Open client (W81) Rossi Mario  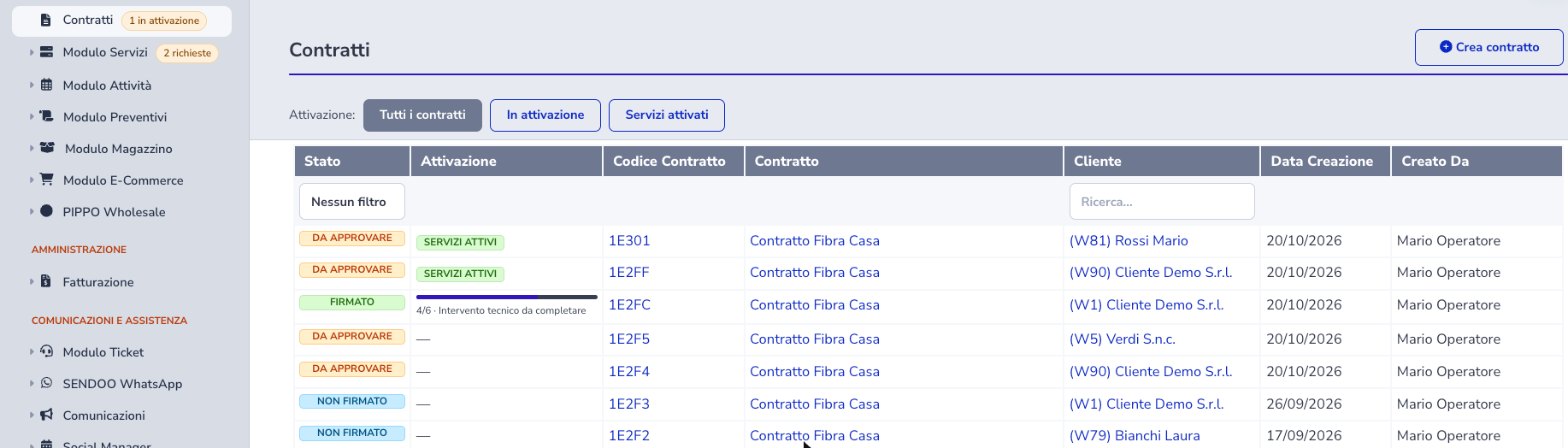[1129, 241]
